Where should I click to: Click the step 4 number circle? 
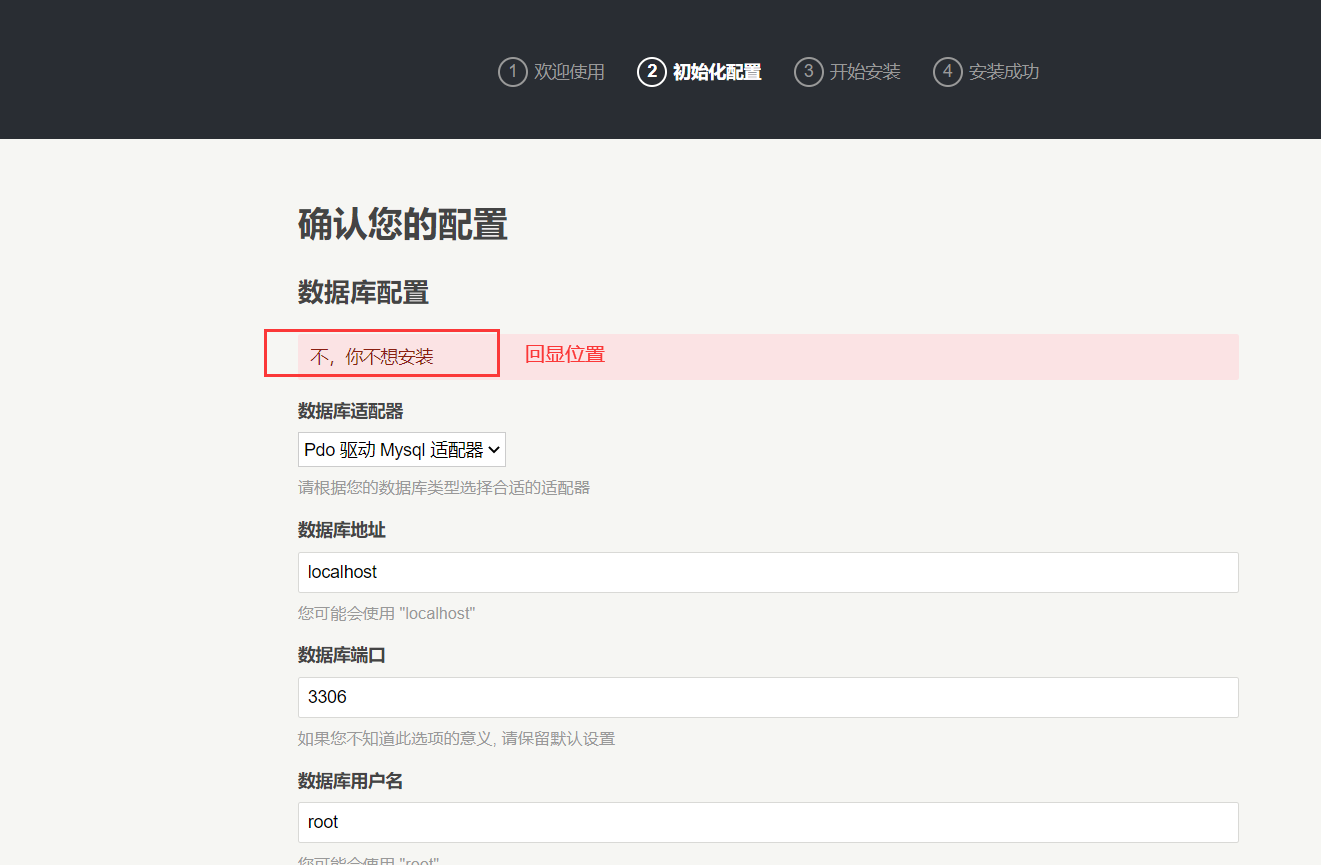(x=947, y=72)
